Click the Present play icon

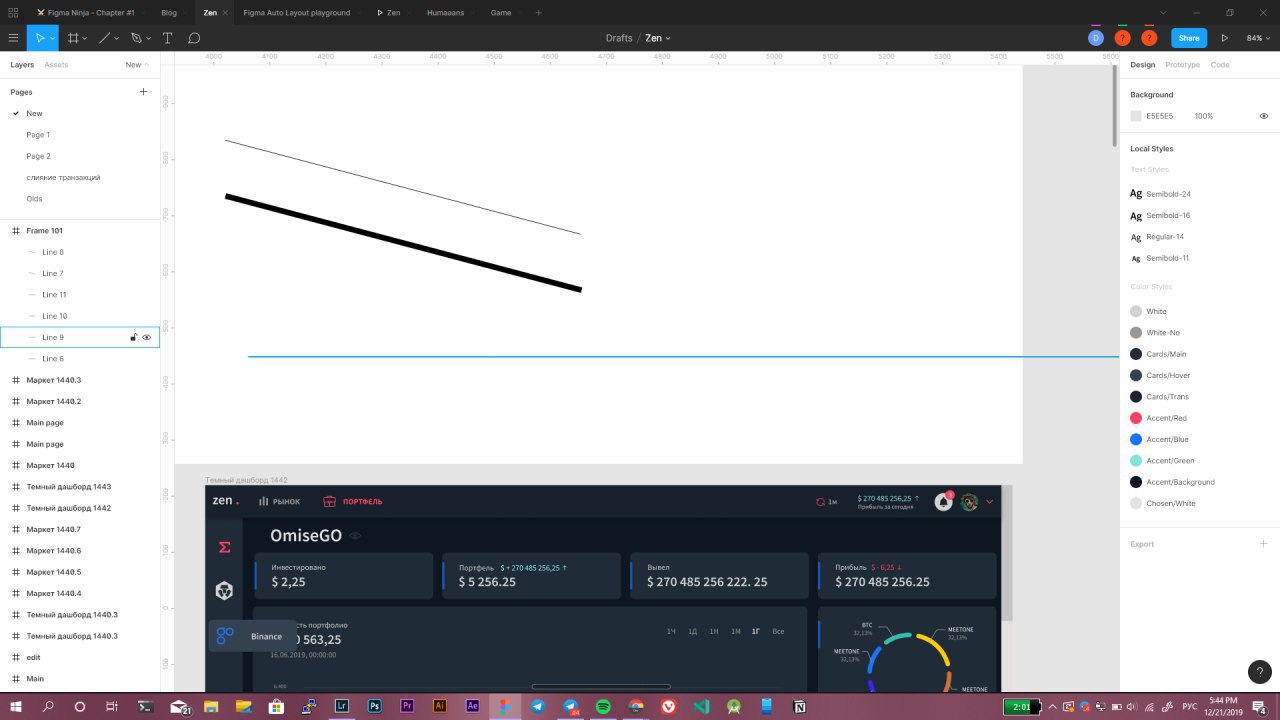click(1224, 38)
